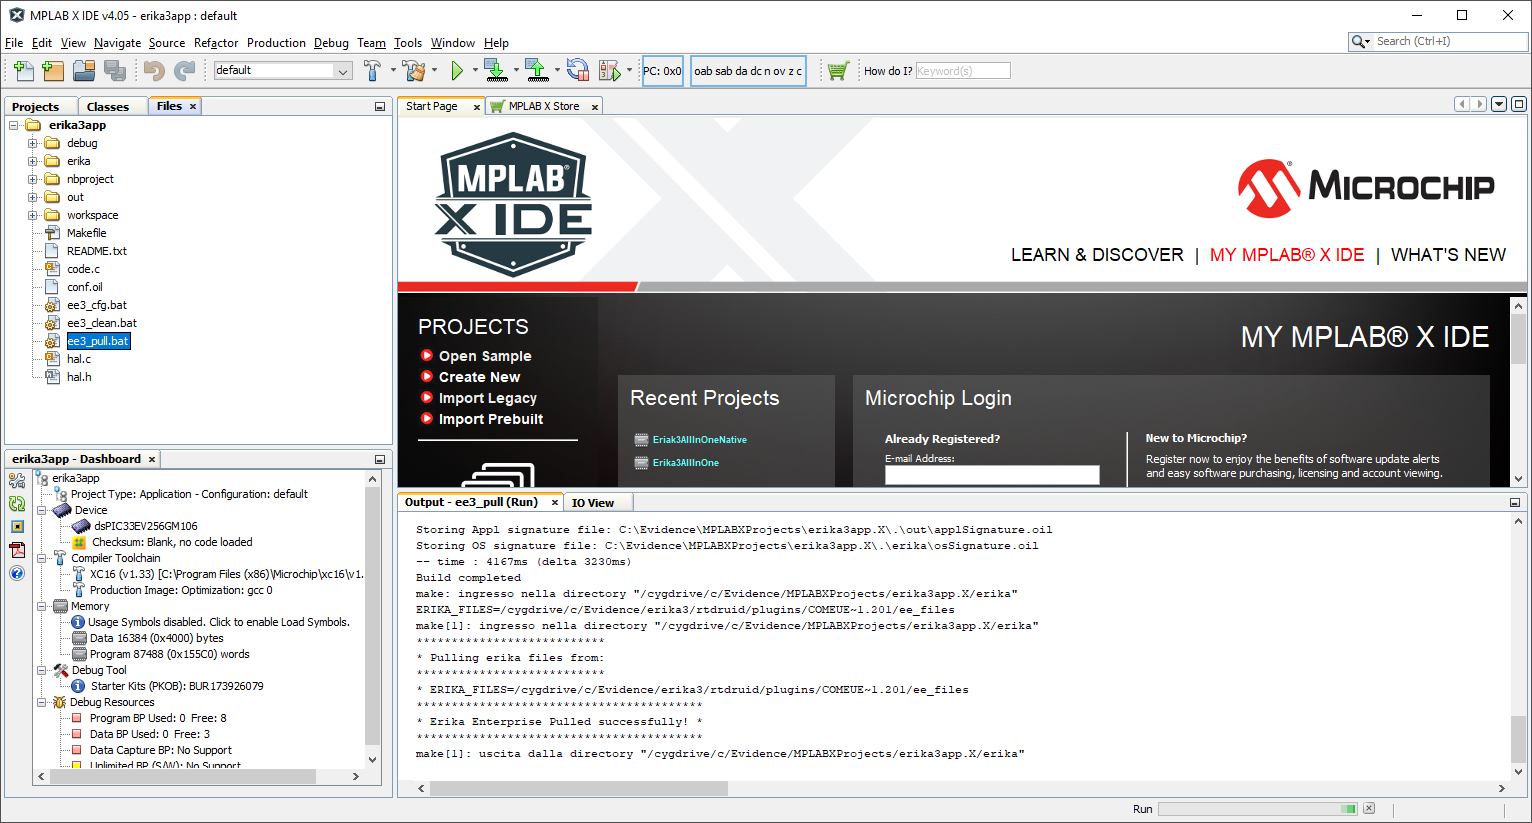
Task: Click the How do I keyword field
Action: pyautogui.click(x=963, y=71)
